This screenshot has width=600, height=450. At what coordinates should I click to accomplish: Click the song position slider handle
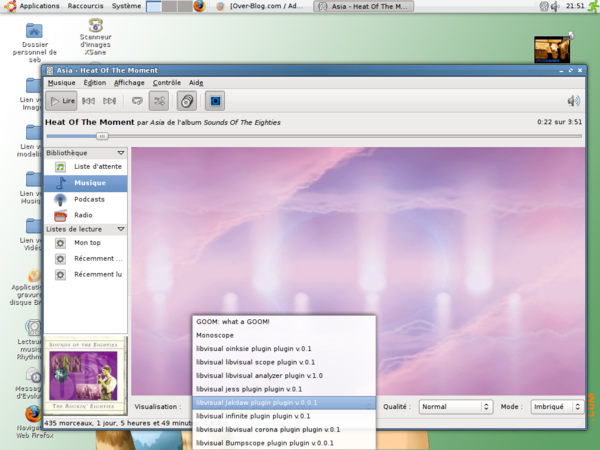(x=102, y=136)
